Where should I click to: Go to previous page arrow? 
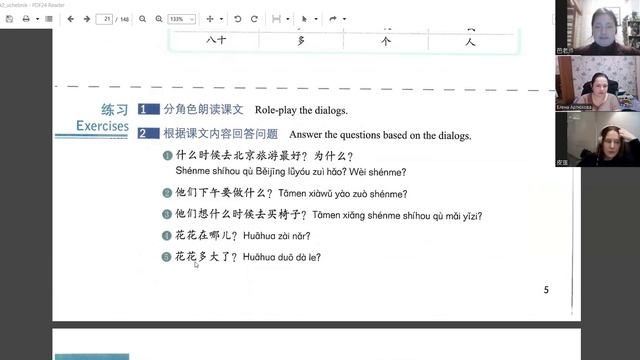pos(71,19)
